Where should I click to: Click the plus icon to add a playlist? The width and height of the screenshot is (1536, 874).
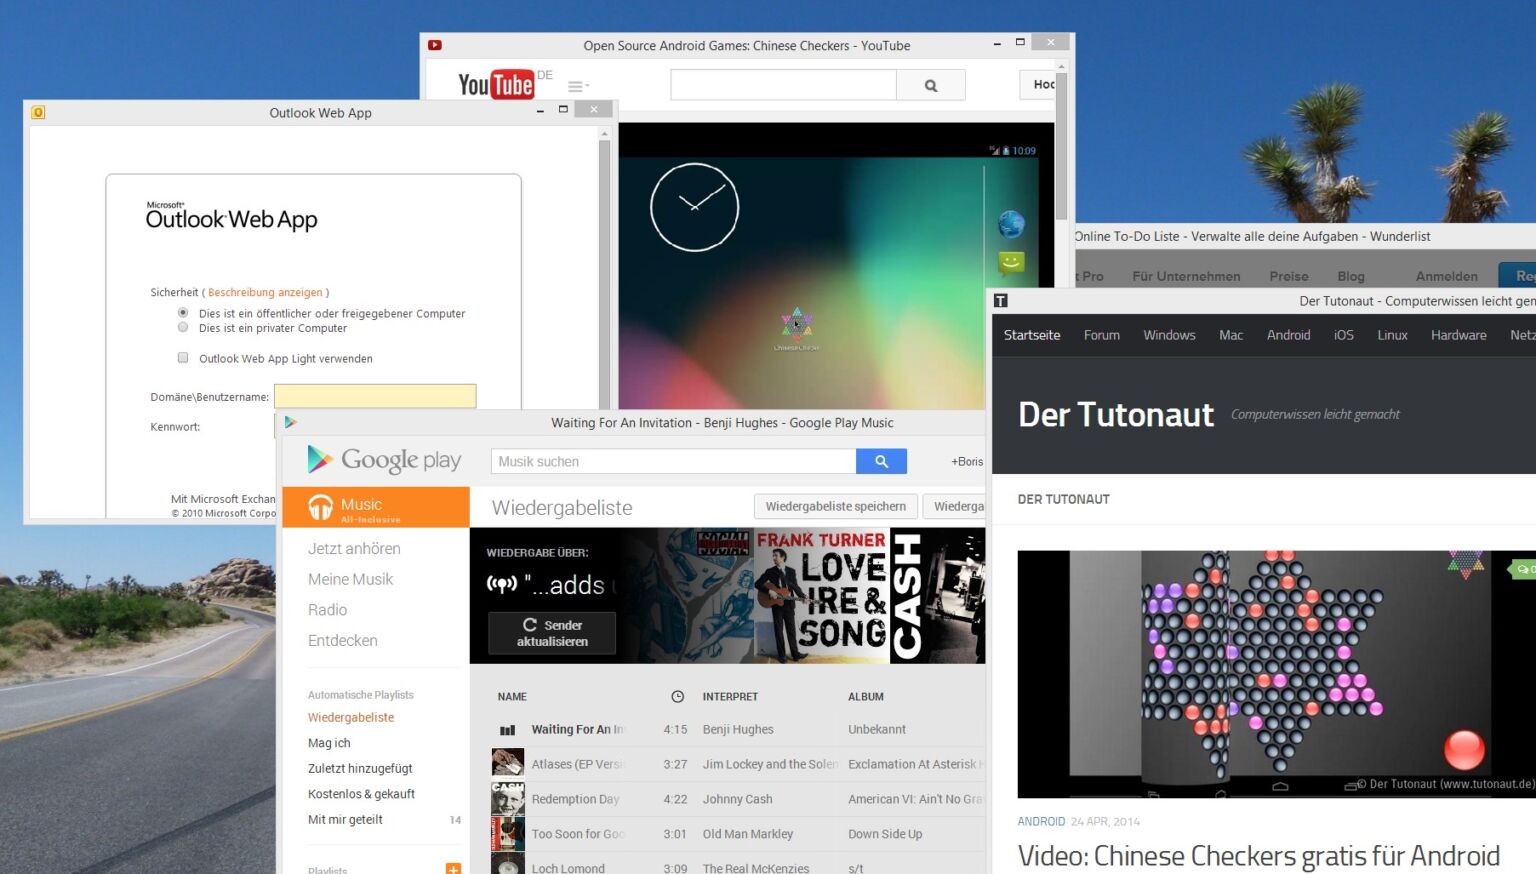click(x=453, y=868)
